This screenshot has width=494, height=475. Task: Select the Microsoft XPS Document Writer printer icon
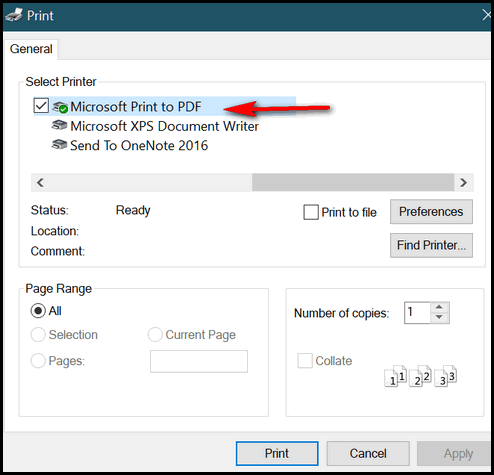tap(59, 125)
